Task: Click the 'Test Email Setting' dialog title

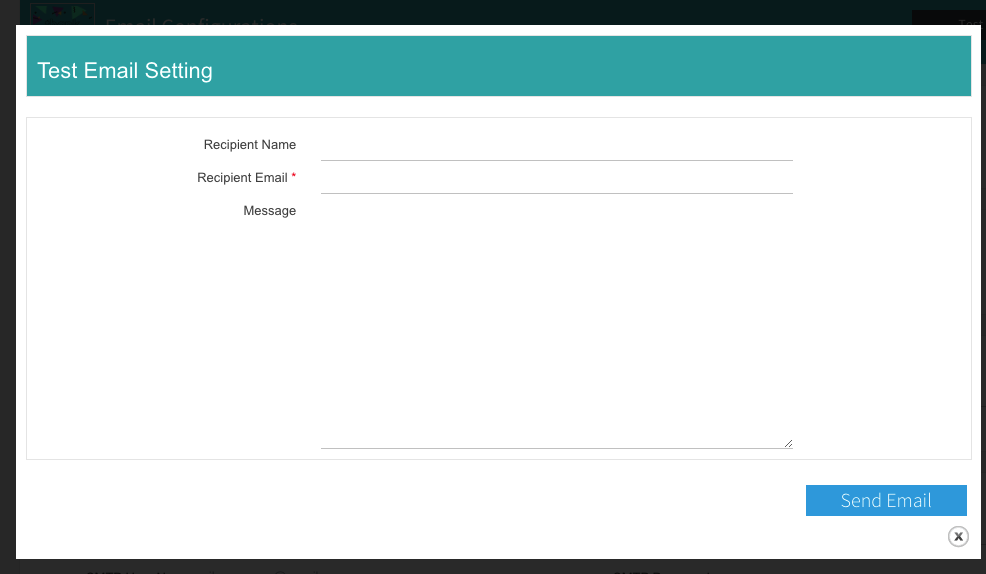Action: click(x=125, y=70)
